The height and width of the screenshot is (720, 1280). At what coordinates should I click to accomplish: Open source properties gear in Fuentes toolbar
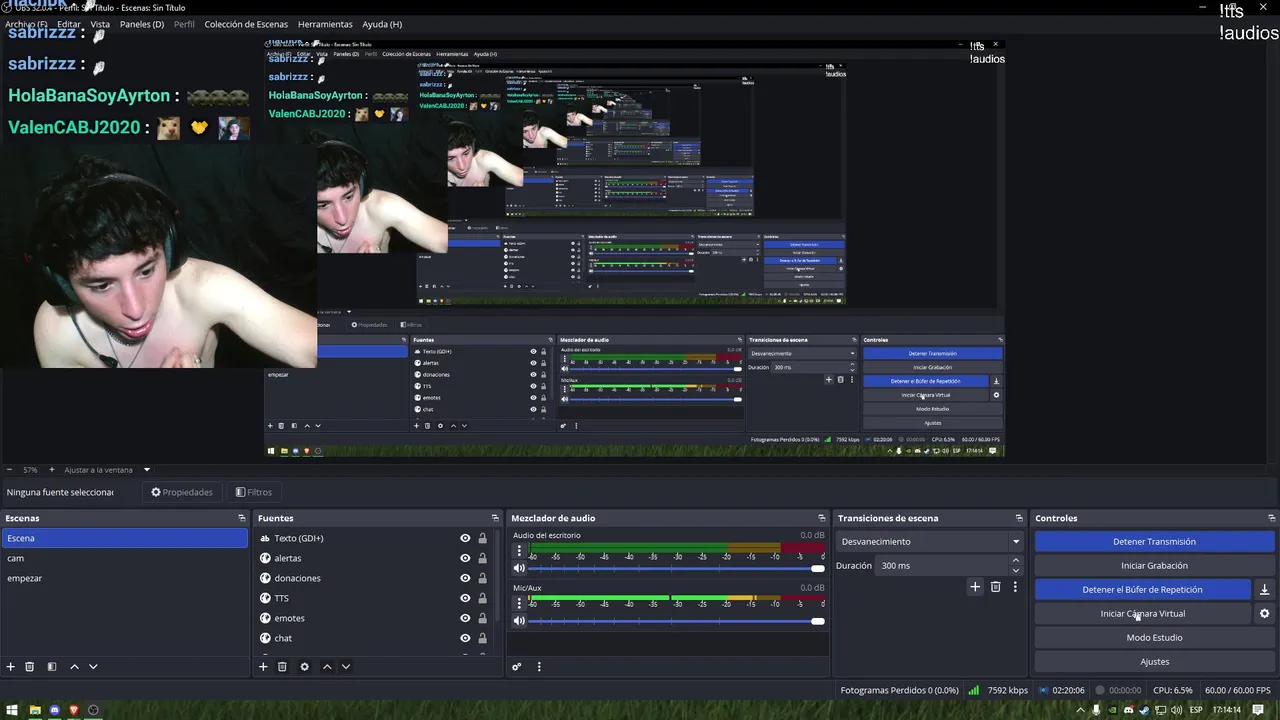pyautogui.click(x=305, y=667)
